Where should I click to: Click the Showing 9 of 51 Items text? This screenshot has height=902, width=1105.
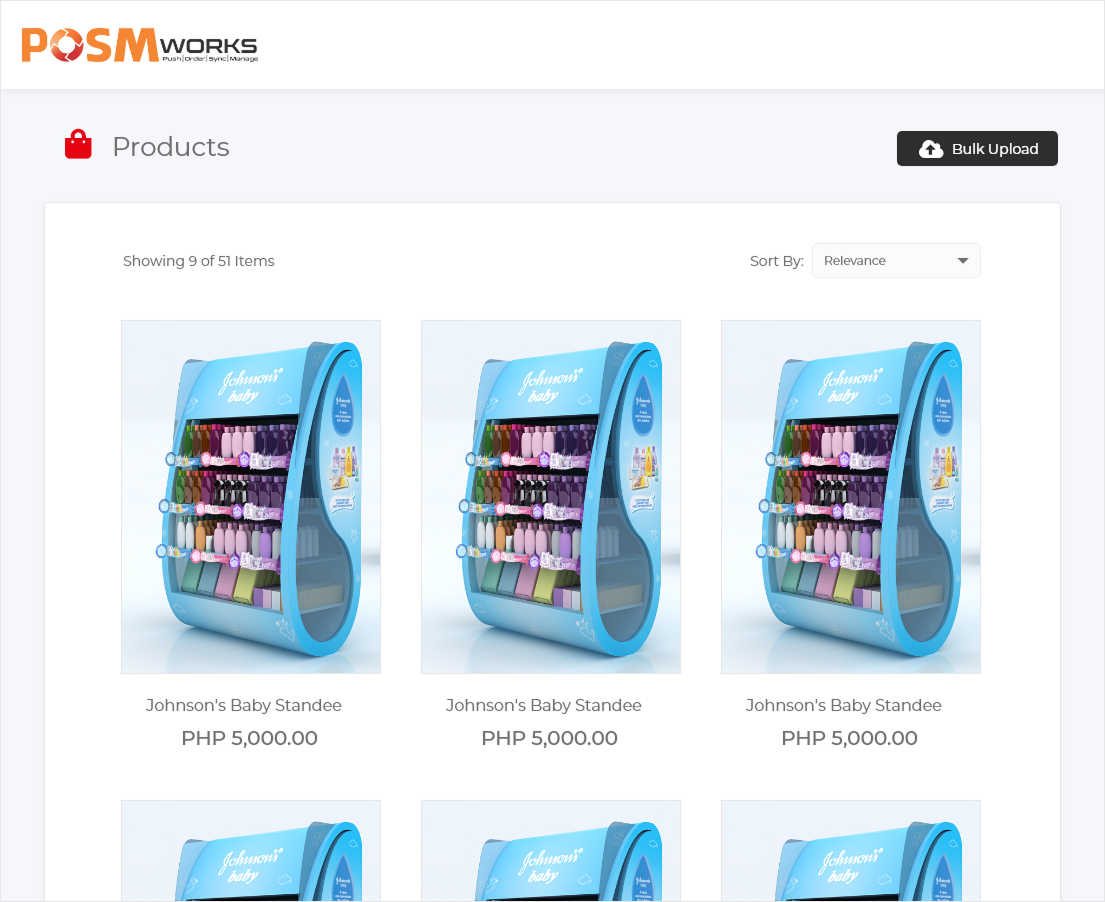pos(199,261)
